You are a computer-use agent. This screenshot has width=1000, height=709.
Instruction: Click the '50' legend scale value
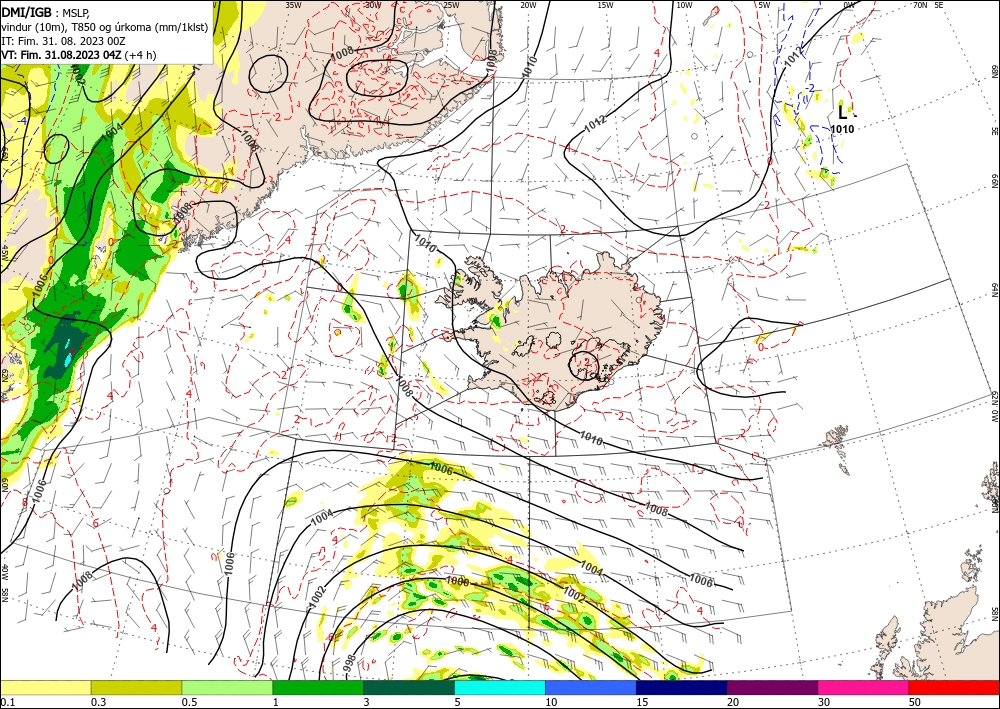click(915, 702)
